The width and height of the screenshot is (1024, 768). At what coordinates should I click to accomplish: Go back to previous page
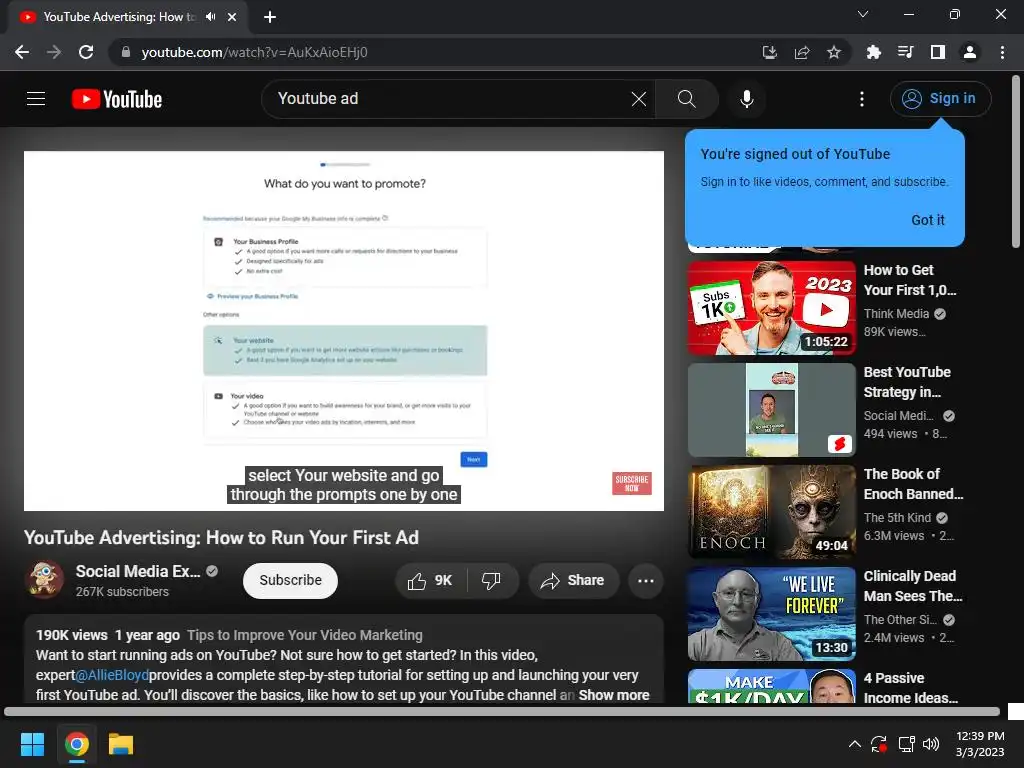coord(22,52)
